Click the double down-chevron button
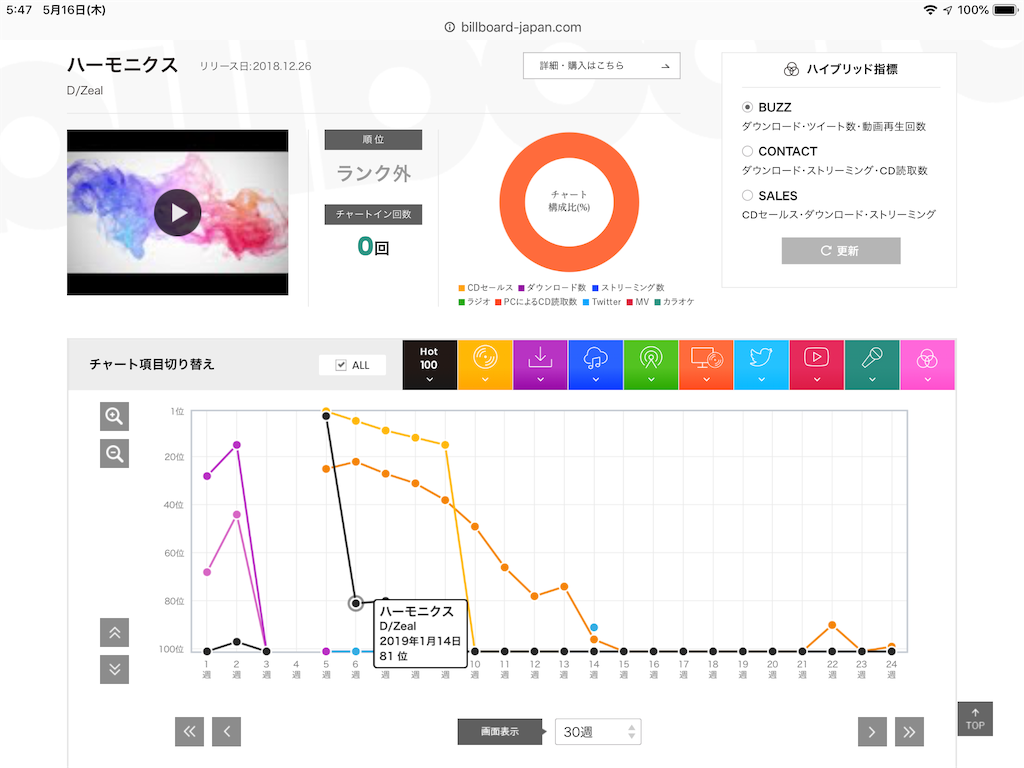 pos(114,669)
